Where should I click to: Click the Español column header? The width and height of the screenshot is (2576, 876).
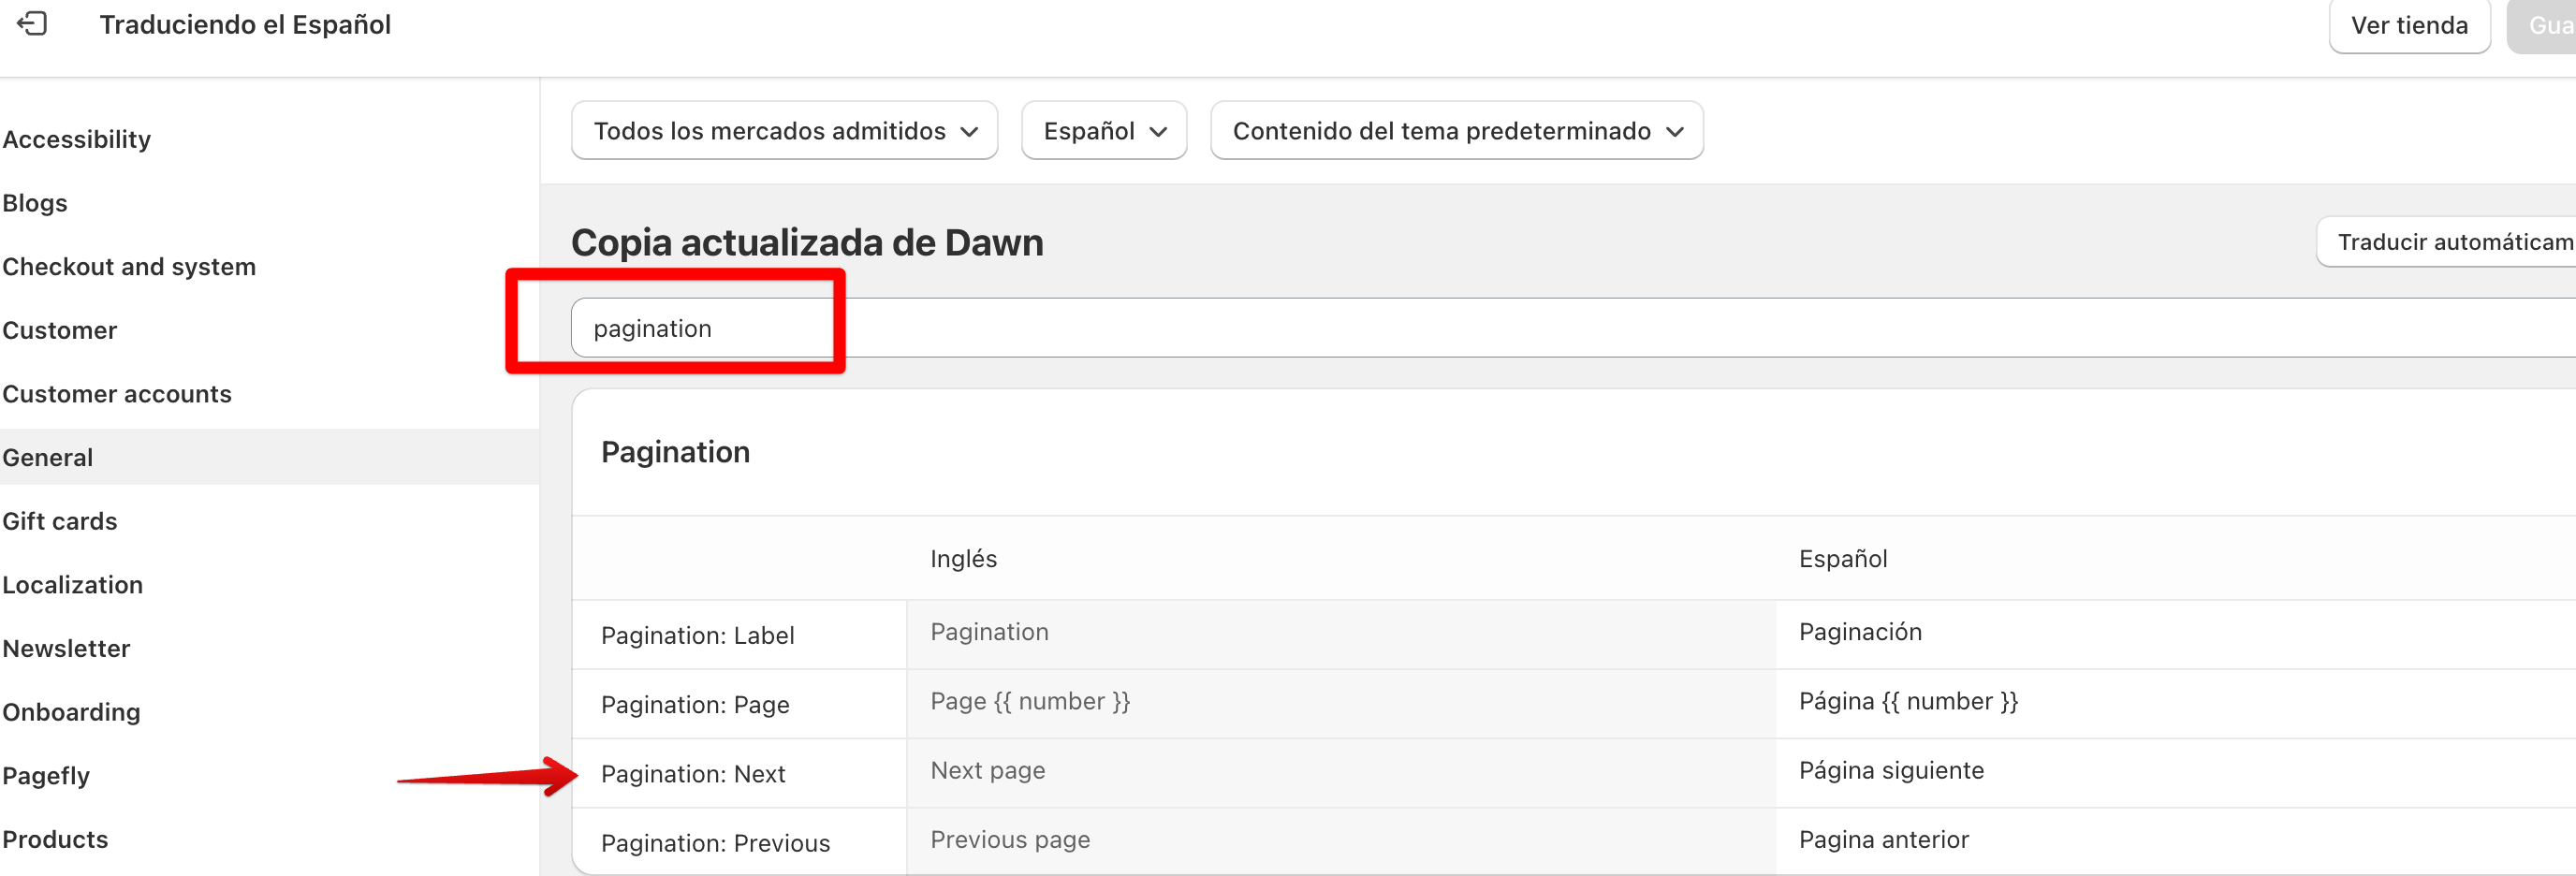point(1843,559)
